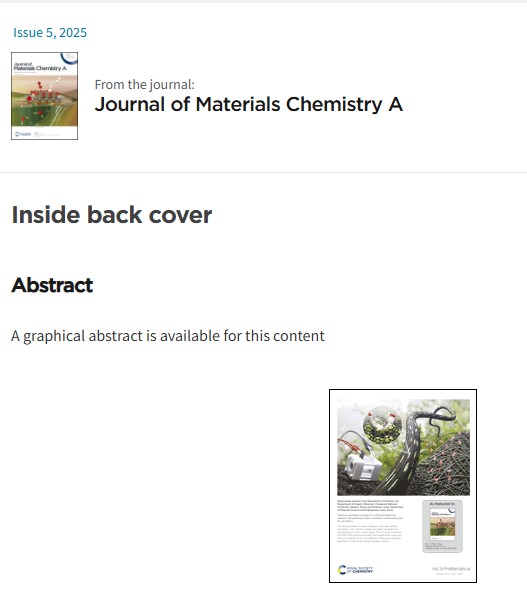Click the white battery device in cover art
Image resolution: width=527 pixels, height=604 pixels.
(x=362, y=466)
